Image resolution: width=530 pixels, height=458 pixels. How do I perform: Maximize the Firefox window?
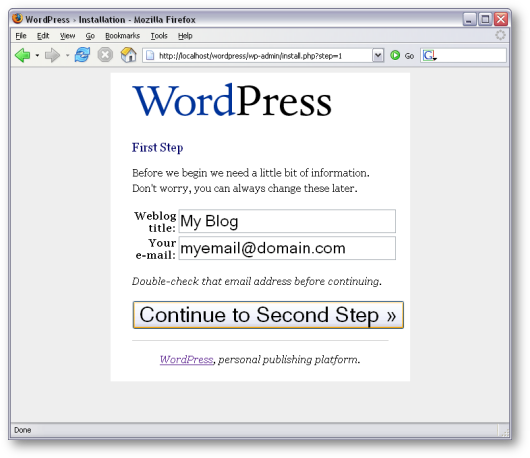(x=485, y=19)
